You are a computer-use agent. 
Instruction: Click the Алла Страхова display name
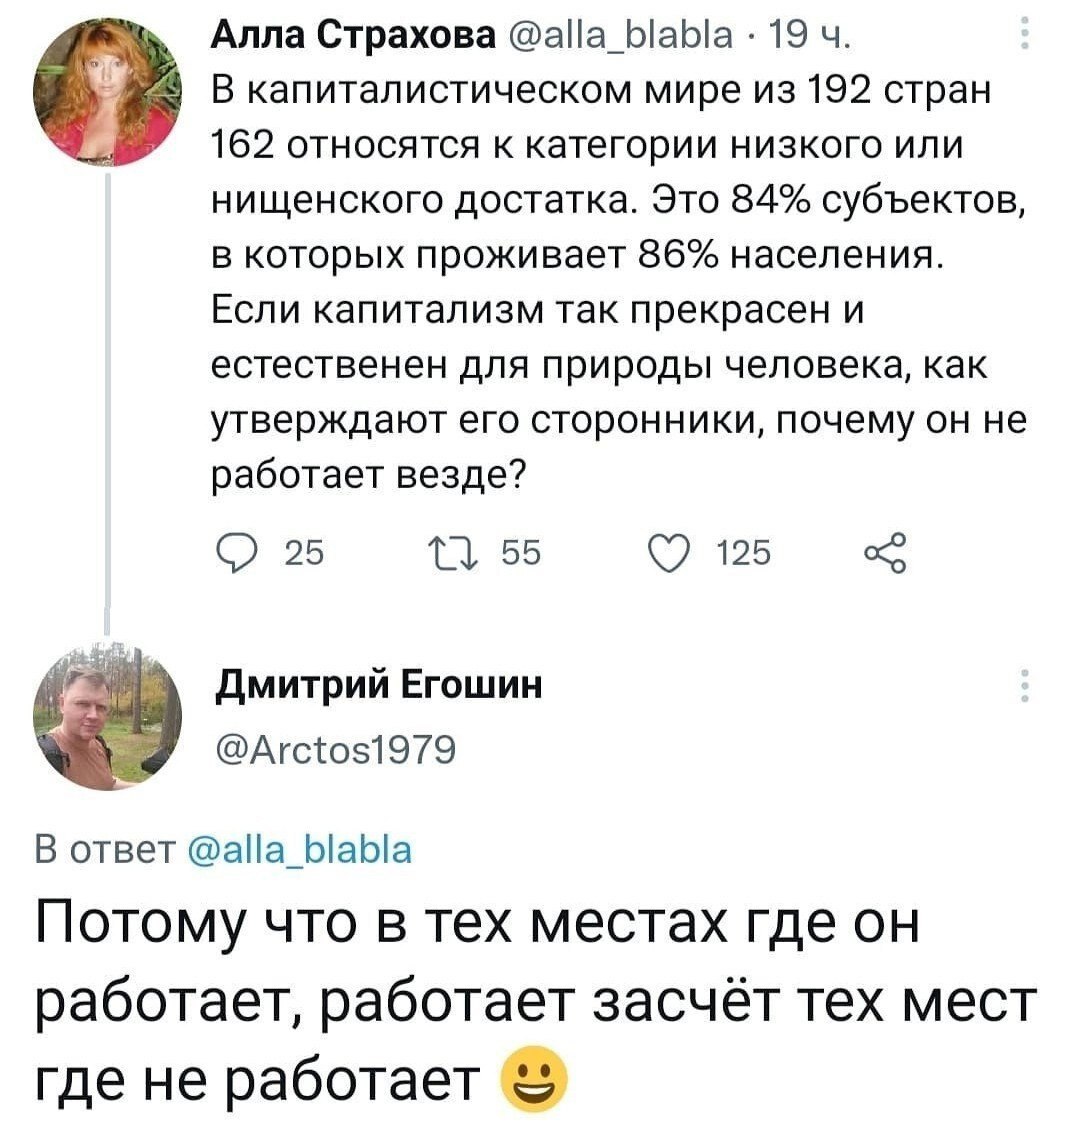[x=355, y=37]
